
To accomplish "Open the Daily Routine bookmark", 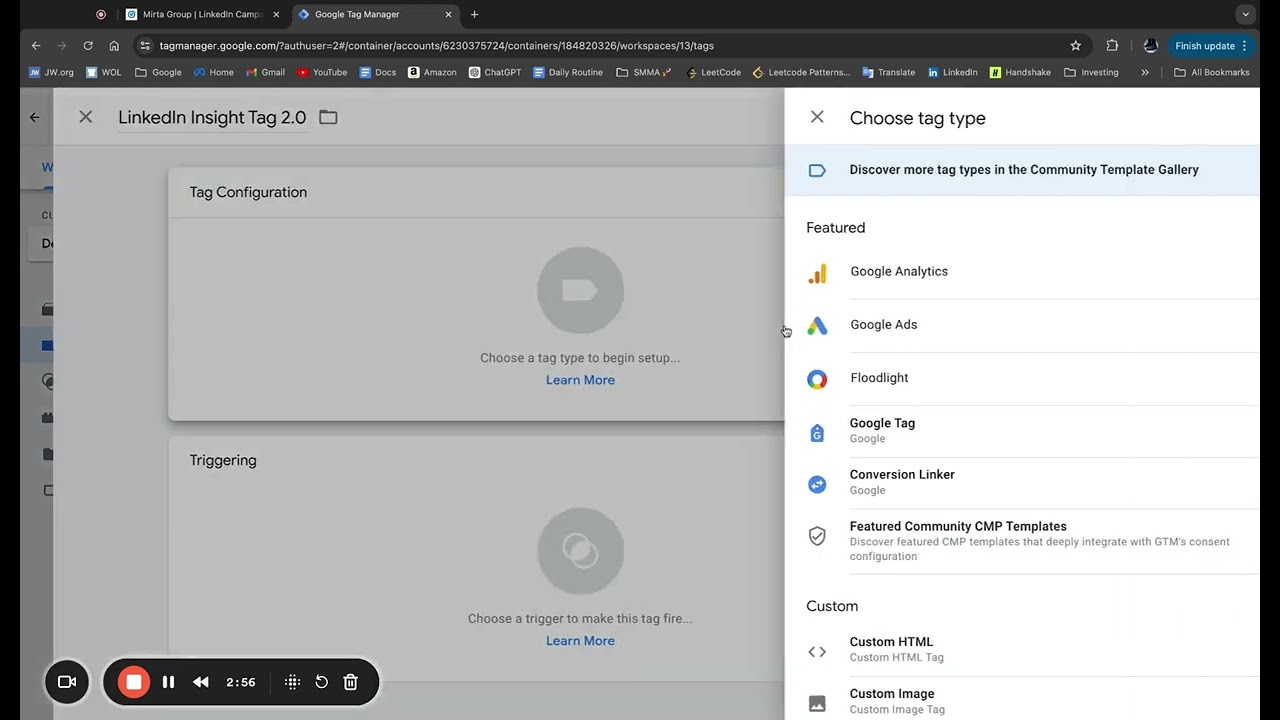I will pyautogui.click(x=568, y=73).
